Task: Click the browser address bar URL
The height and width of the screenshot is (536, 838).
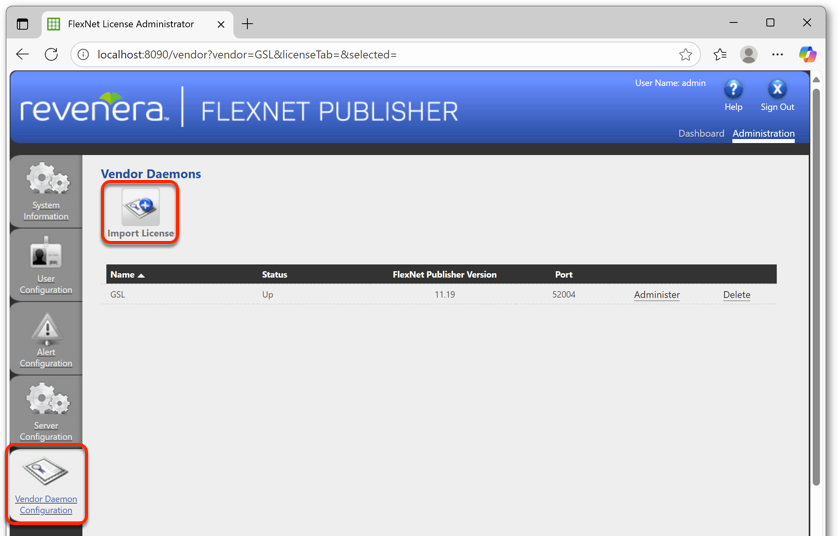Action: pos(247,55)
